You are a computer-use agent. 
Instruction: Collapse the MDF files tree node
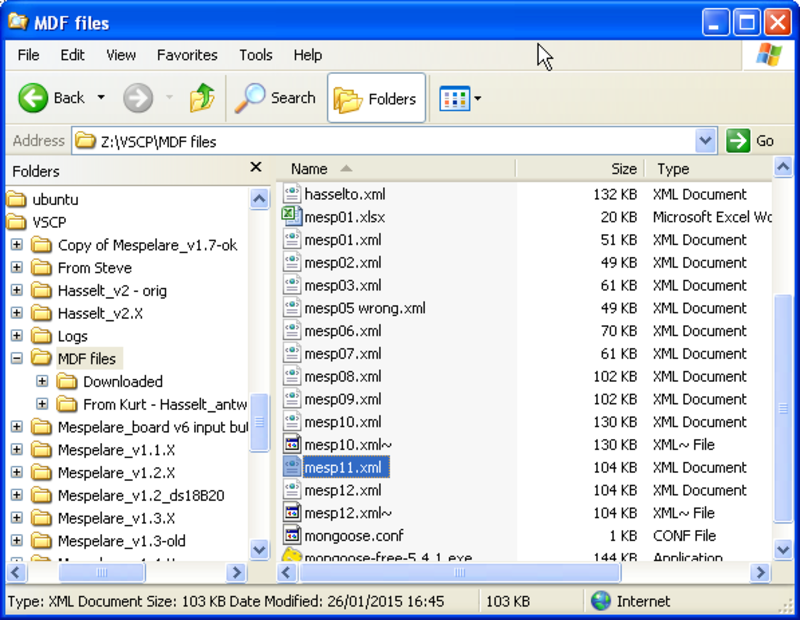coord(17,358)
